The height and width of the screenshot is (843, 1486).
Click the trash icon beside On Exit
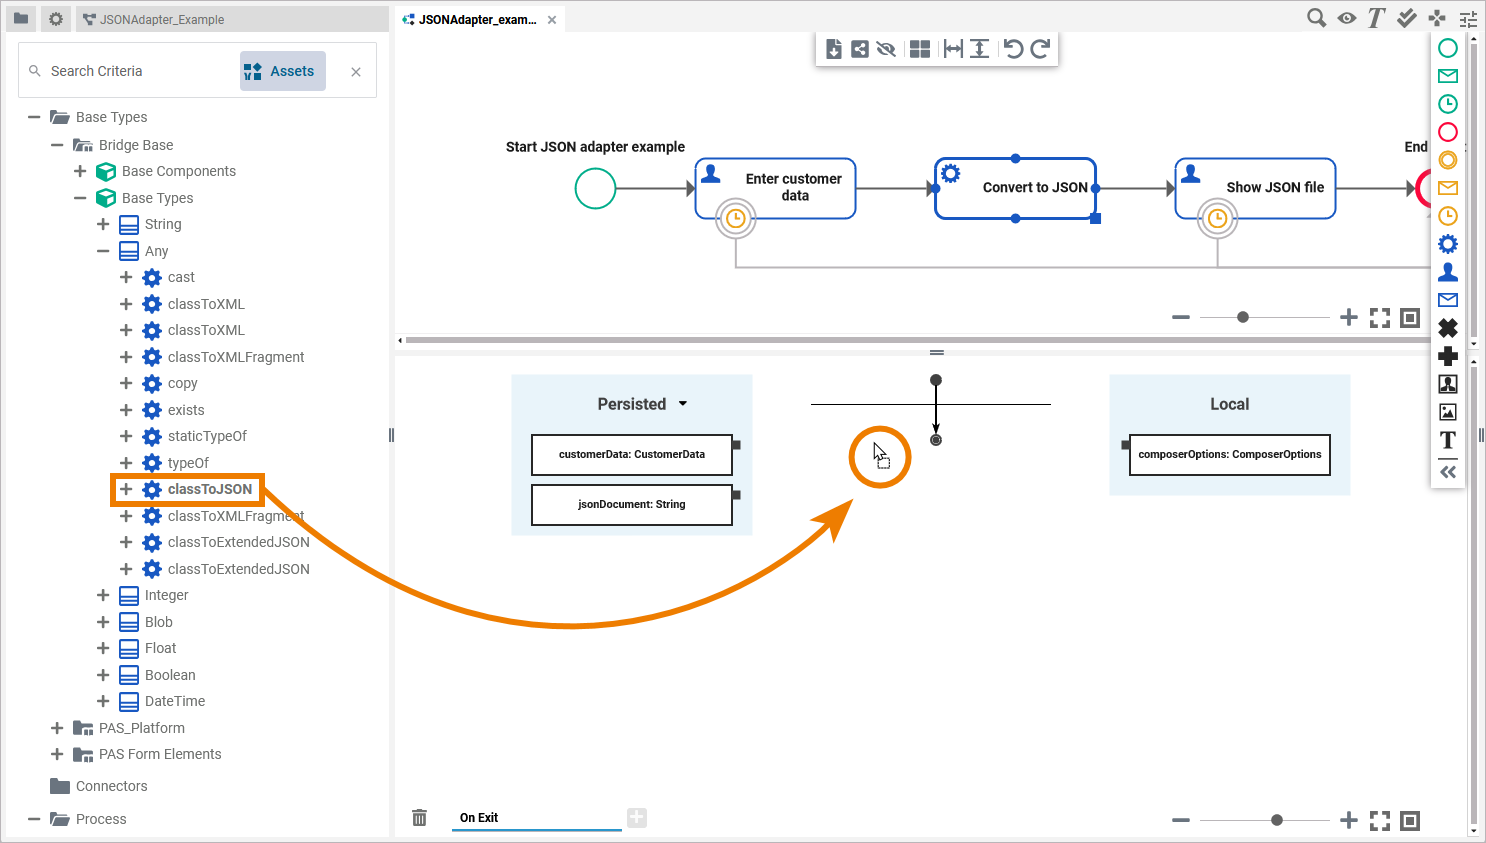[x=419, y=818]
